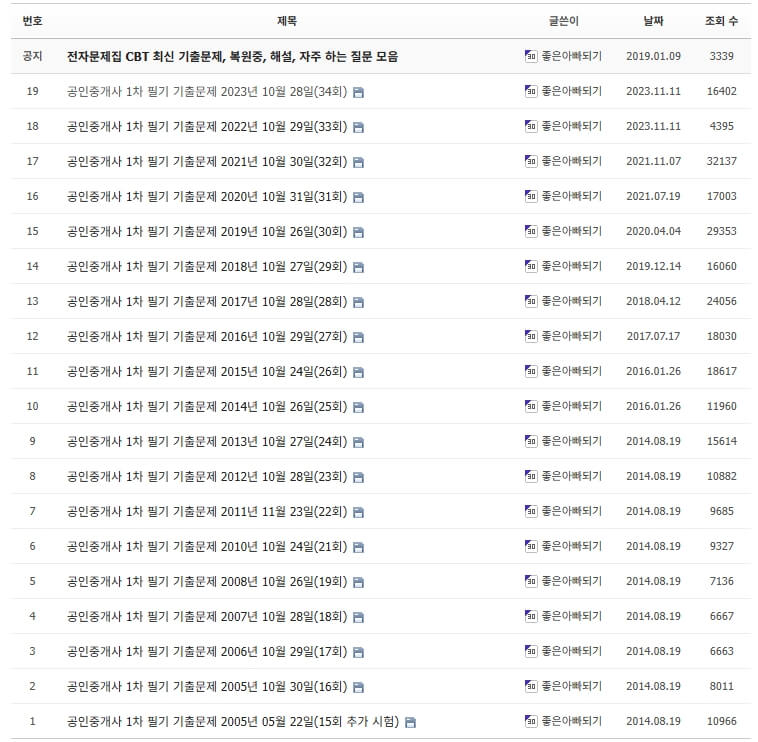The height and width of the screenshot is (742, 758).
Task: Click the disk icon beside the 2022년 10월 29일(33회) post
Action: point(358,128)
